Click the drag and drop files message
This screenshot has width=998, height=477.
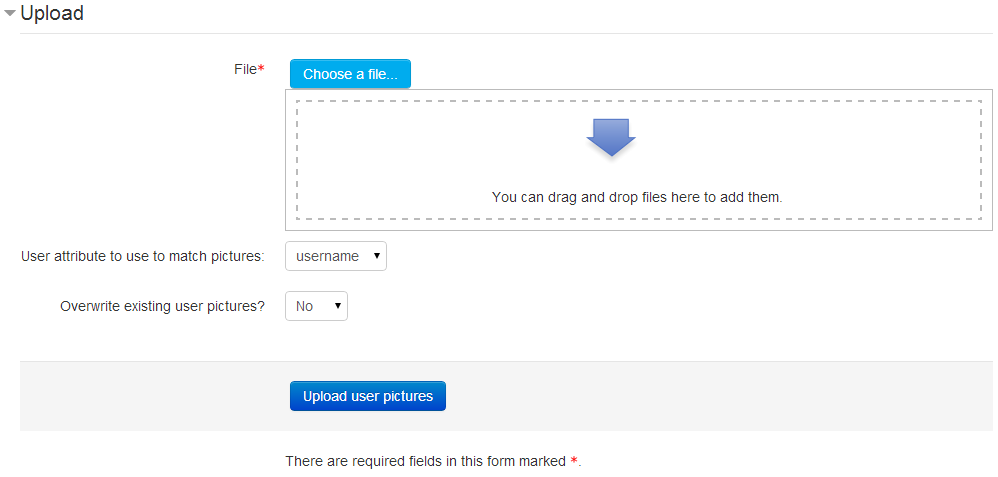tap(637, 197)
